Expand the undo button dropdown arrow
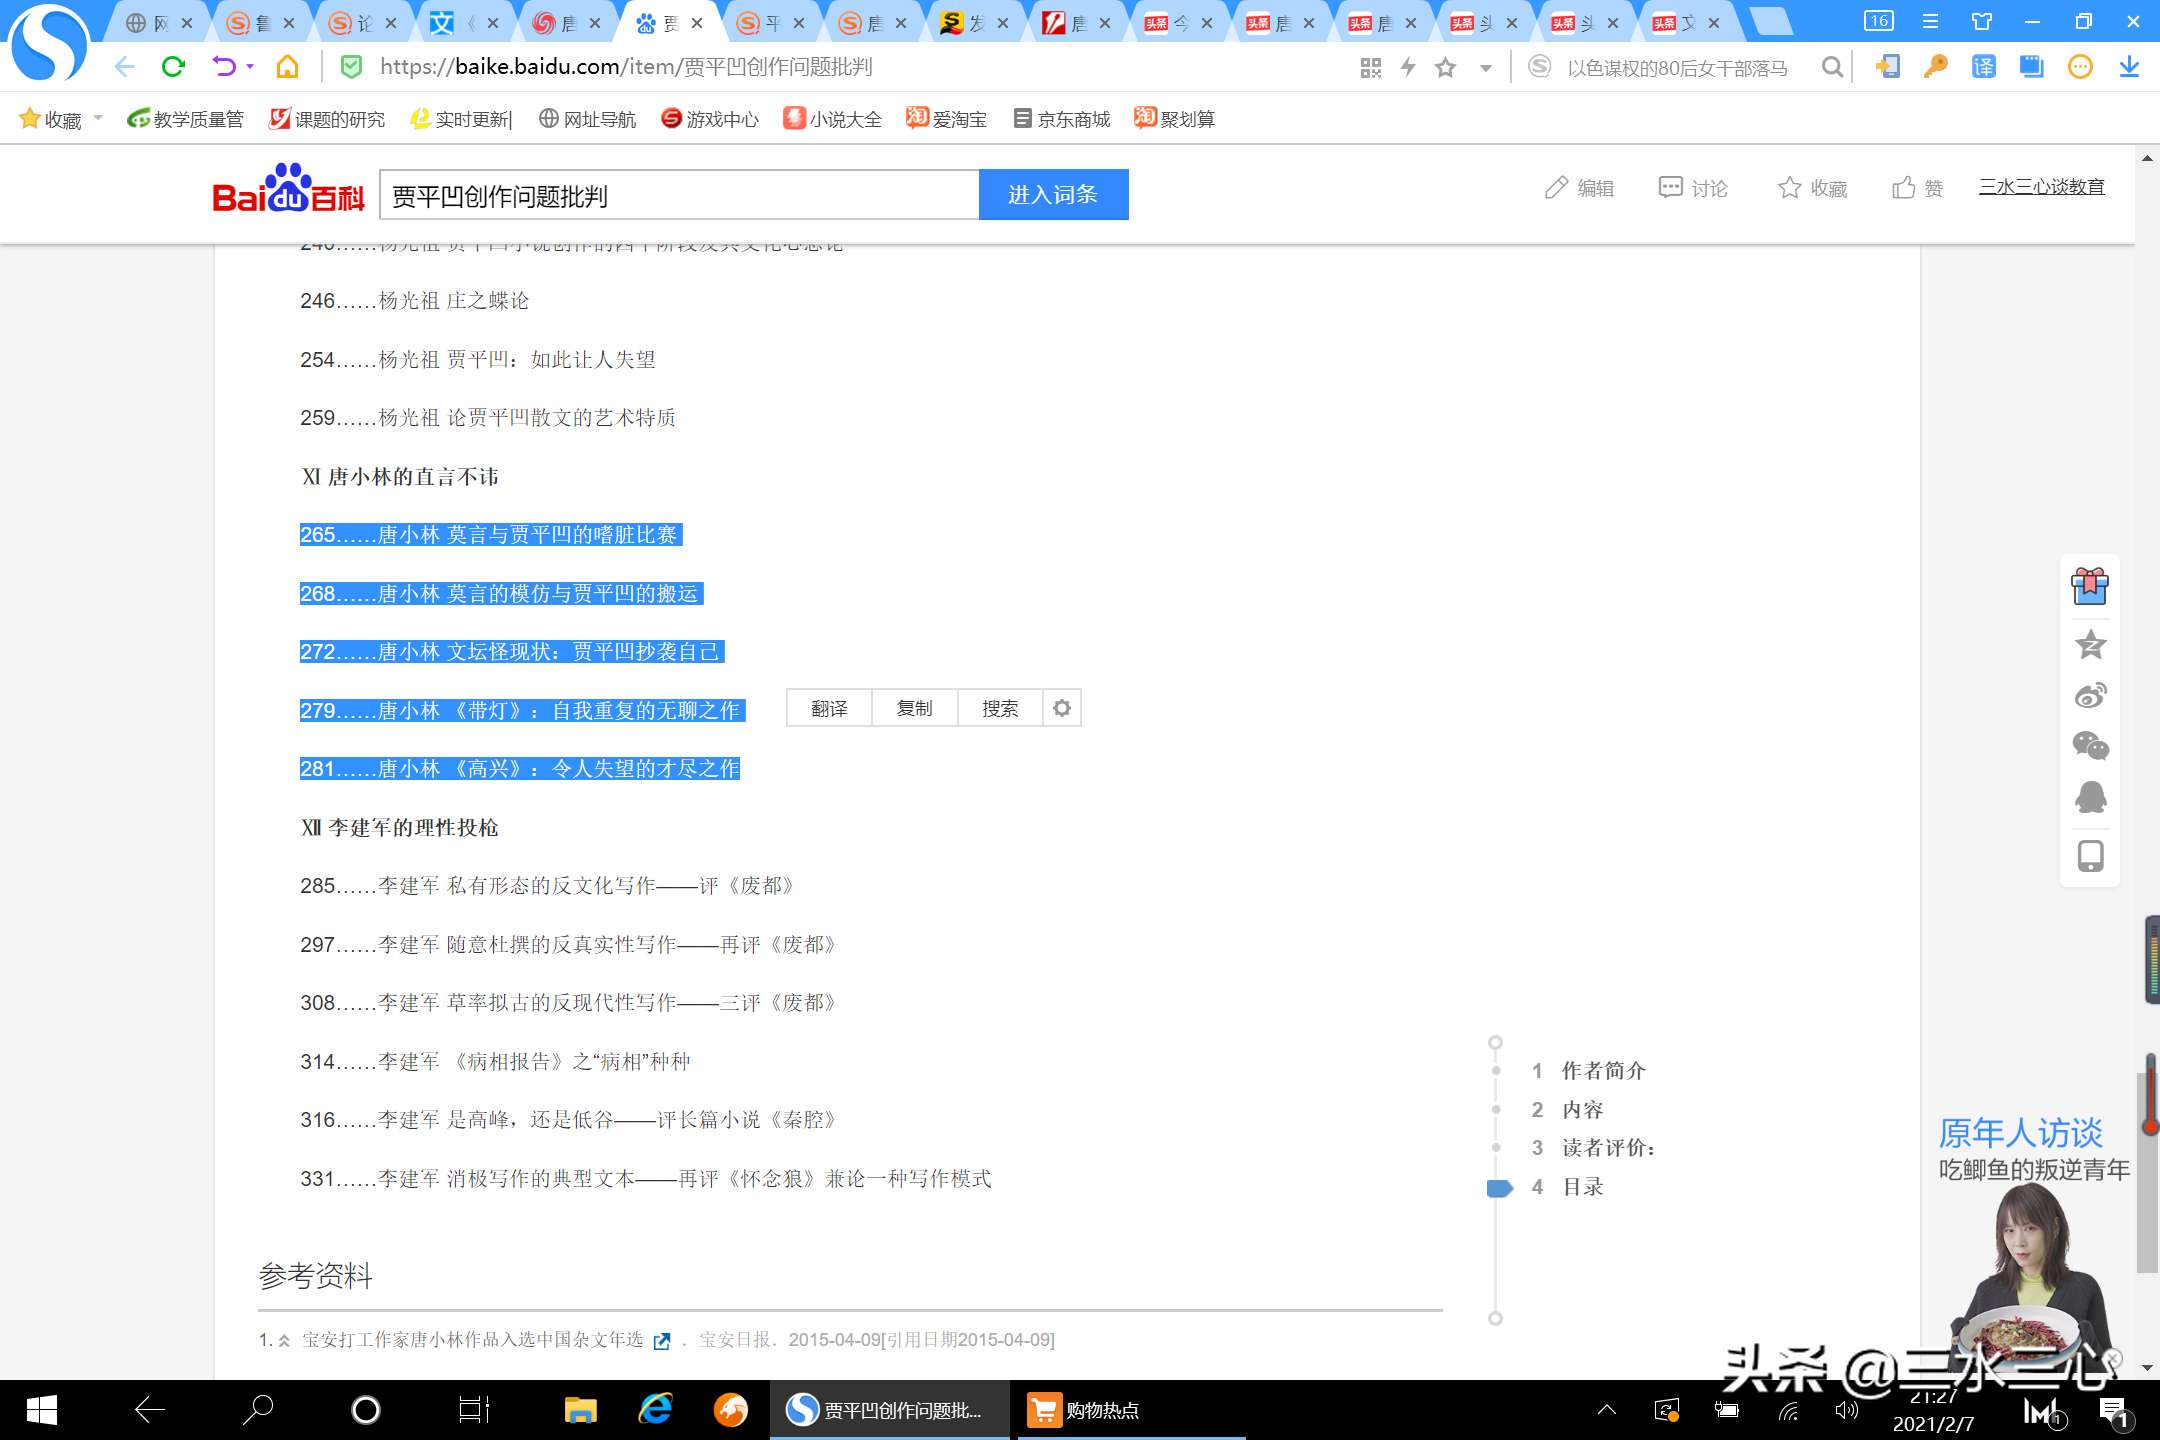 tap(250, 67)
